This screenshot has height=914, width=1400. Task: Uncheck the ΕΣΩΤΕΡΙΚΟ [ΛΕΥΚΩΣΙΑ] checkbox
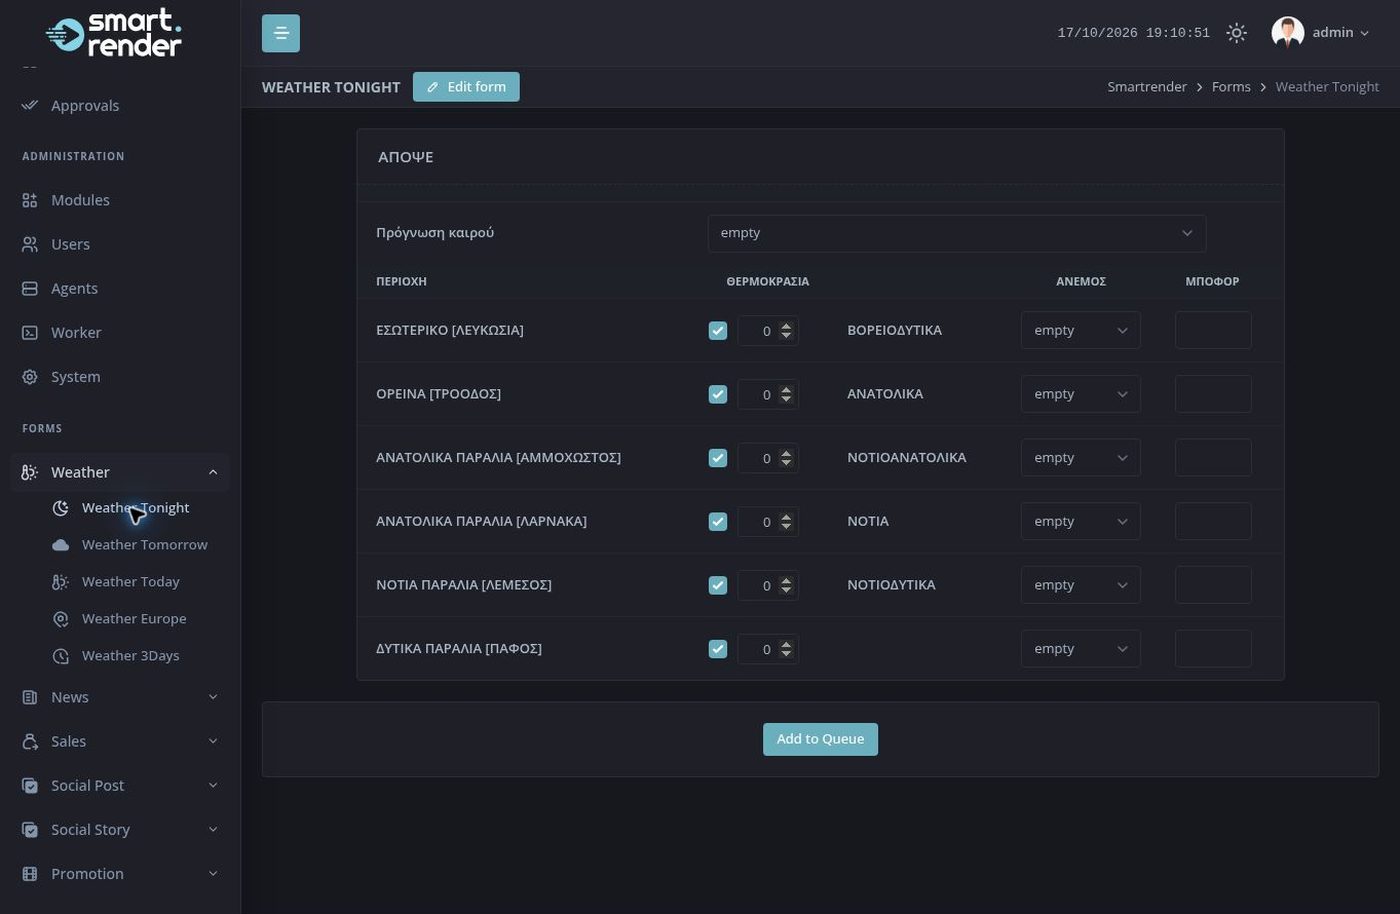click(718, 331)
